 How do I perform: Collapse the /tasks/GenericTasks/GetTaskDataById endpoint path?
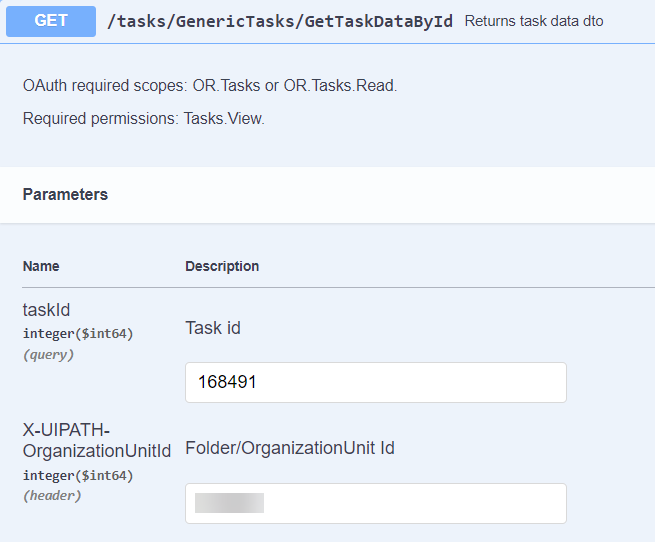[x=281, y=21]
